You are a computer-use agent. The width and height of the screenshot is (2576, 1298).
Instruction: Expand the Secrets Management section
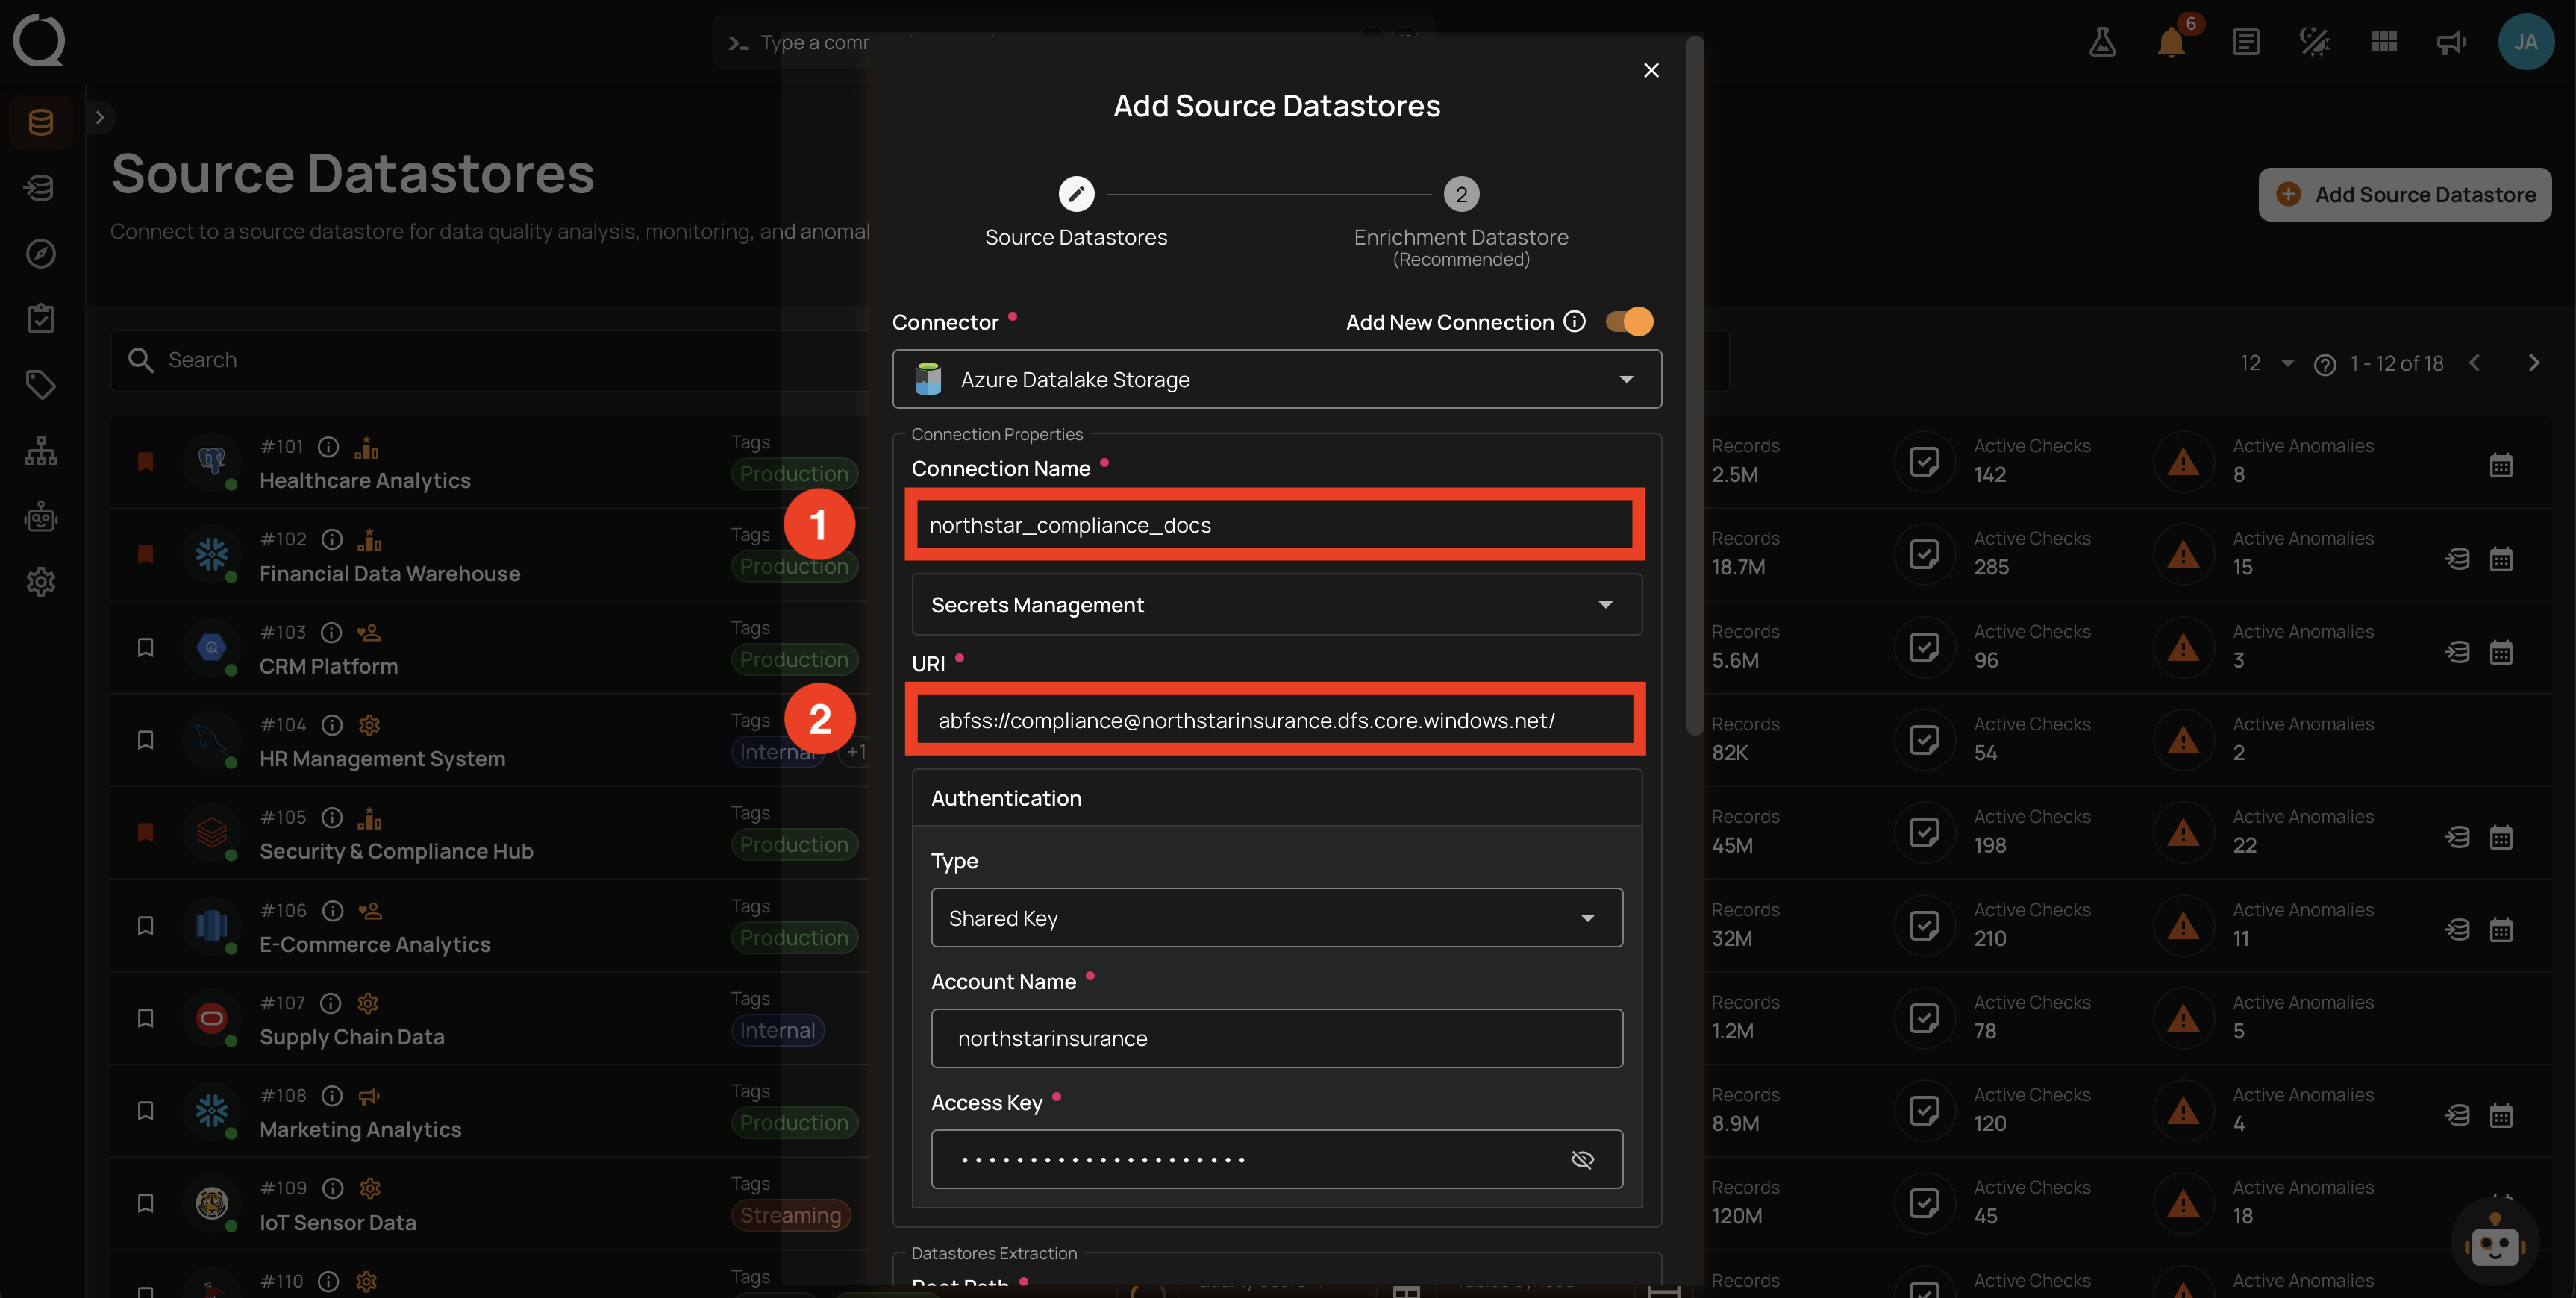point(1277,604)
